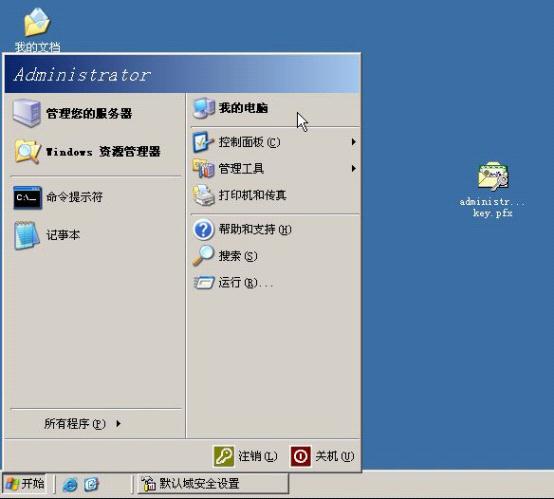Launch Internet Explorer from quick launch
The height and width of the screenshot is (499, 554).
(x=70, y=484)
